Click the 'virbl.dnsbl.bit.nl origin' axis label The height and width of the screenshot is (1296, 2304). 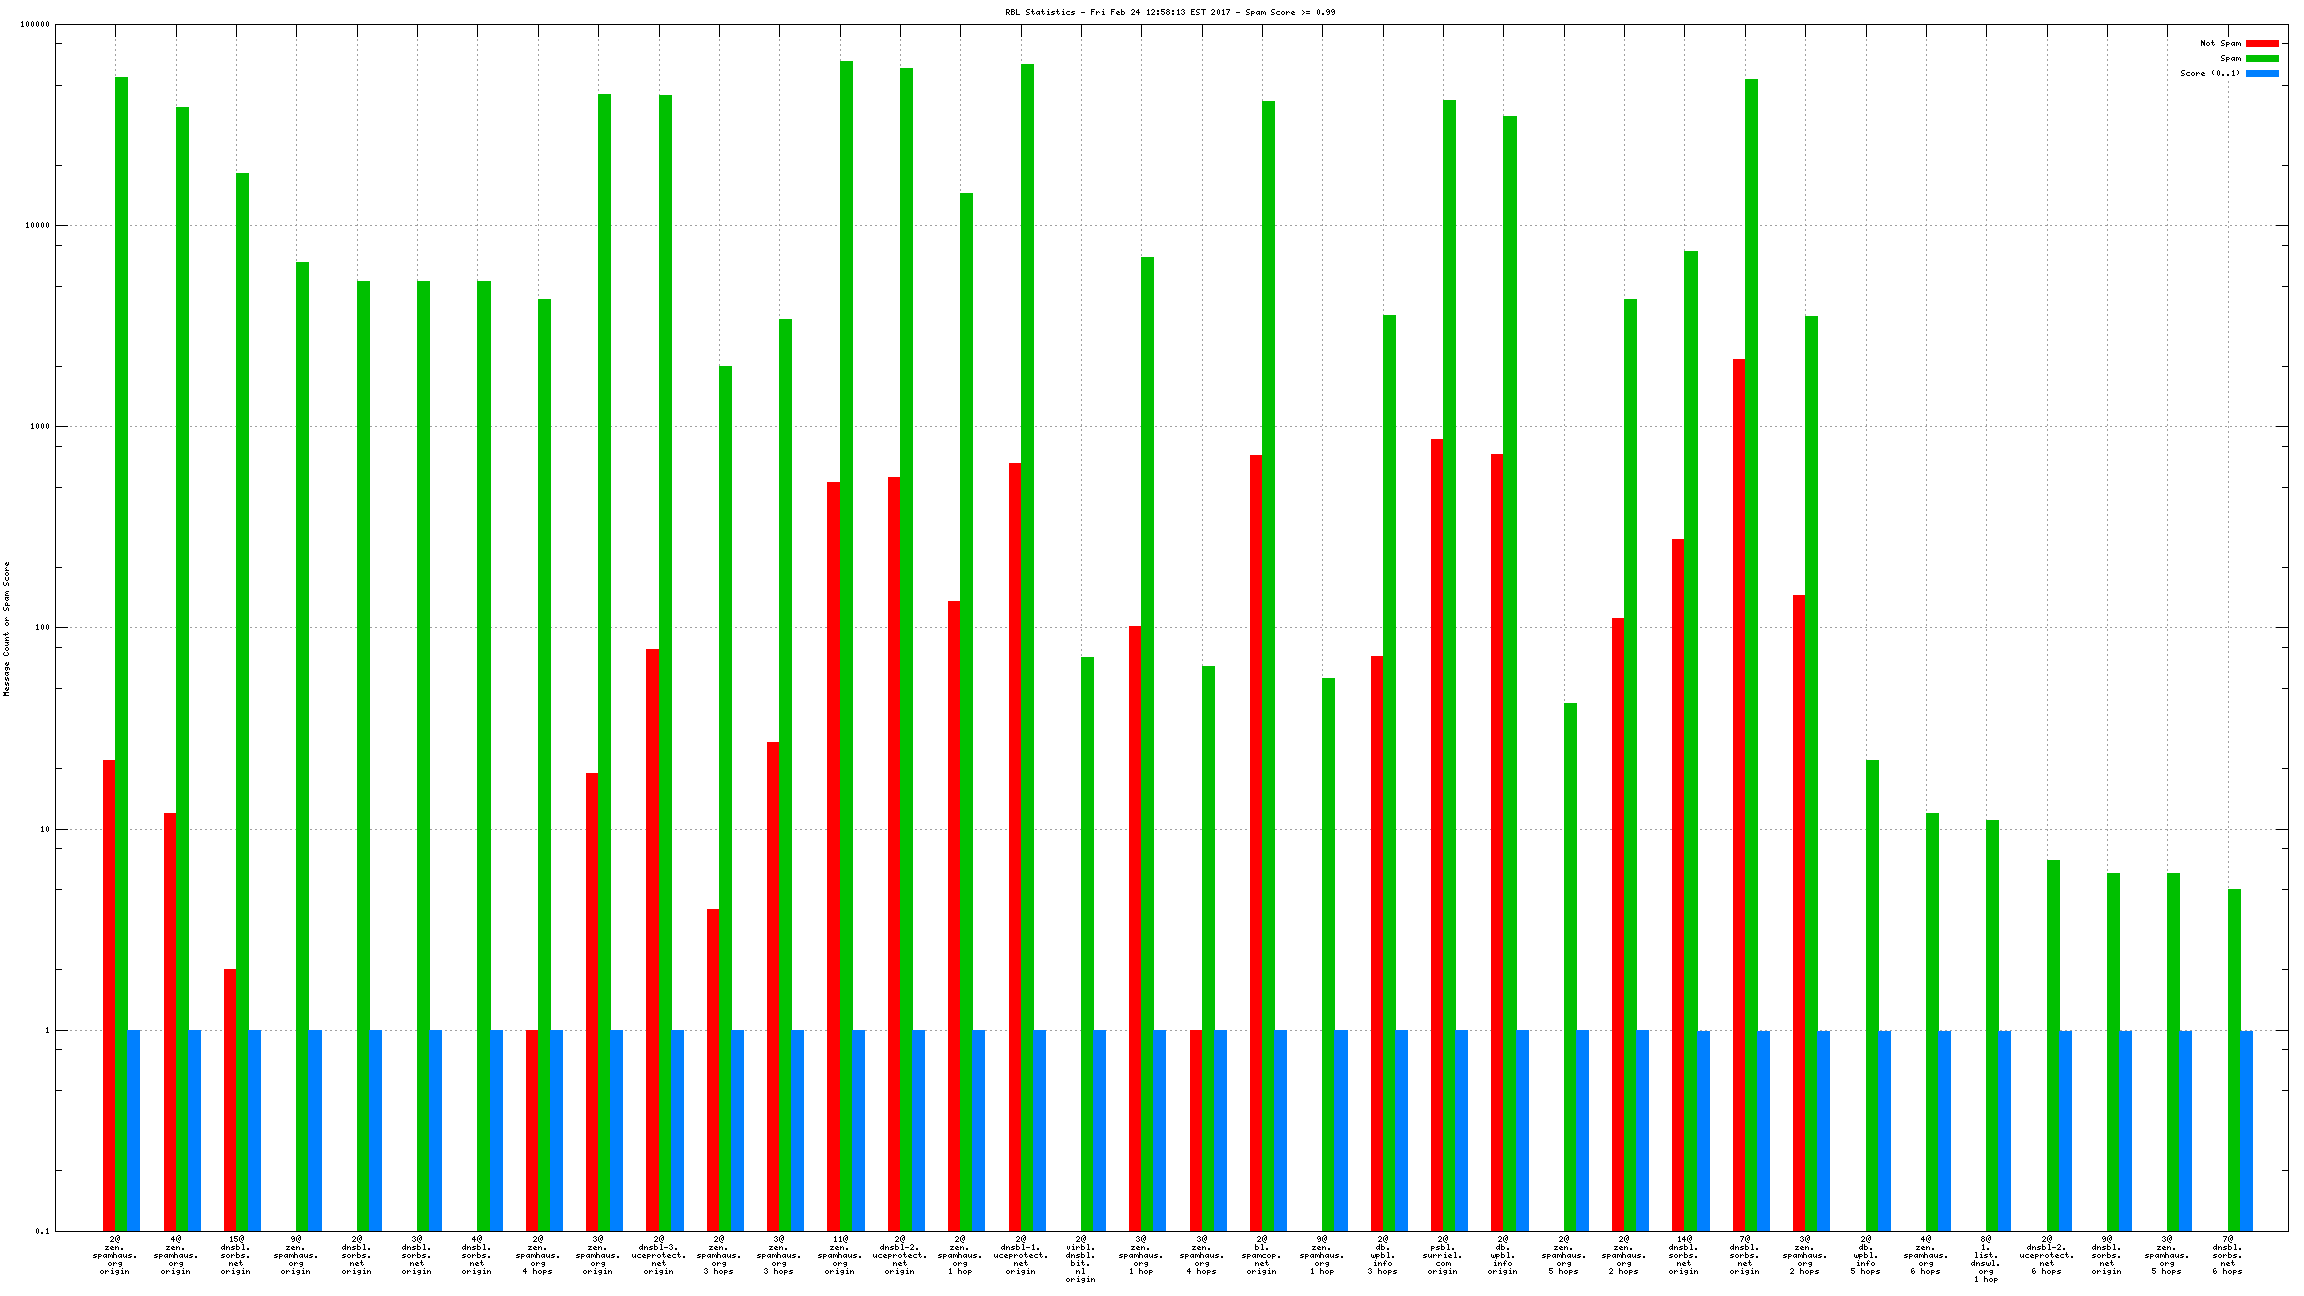click(1080, 1259)
